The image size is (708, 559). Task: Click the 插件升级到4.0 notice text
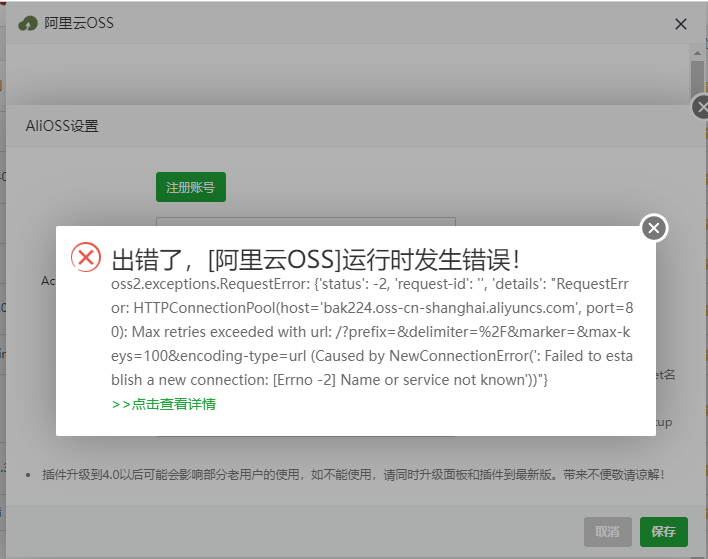point(353,475)
